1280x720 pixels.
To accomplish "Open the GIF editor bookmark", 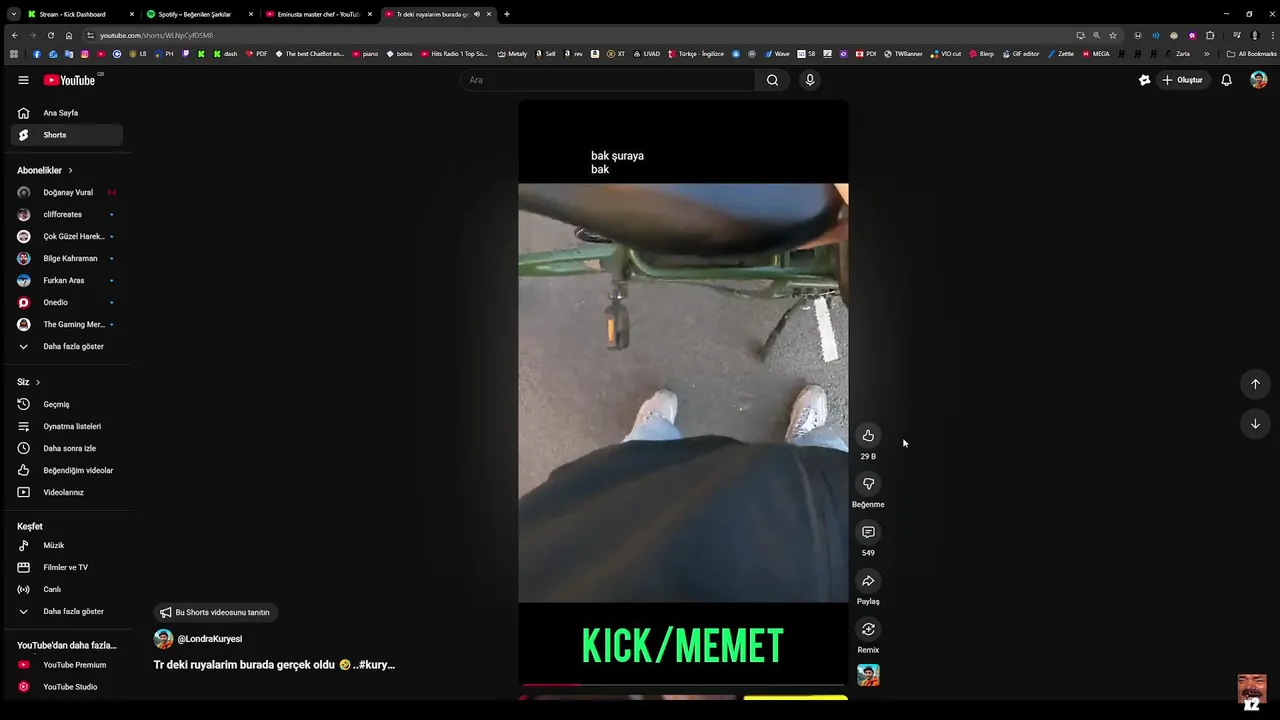I will [x=1019, y=54].
